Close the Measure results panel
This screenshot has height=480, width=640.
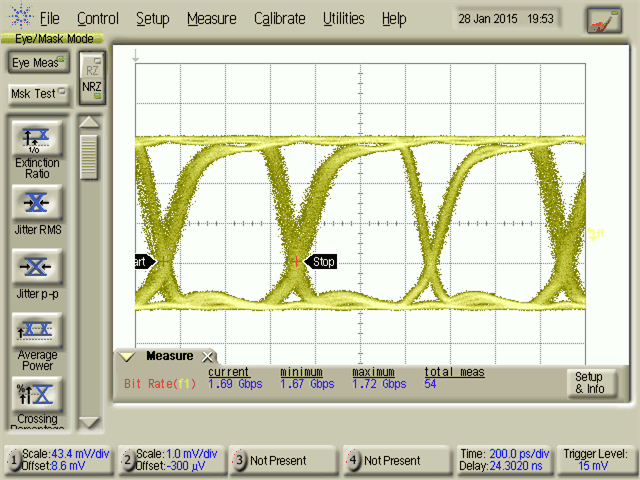coord(208,356)
